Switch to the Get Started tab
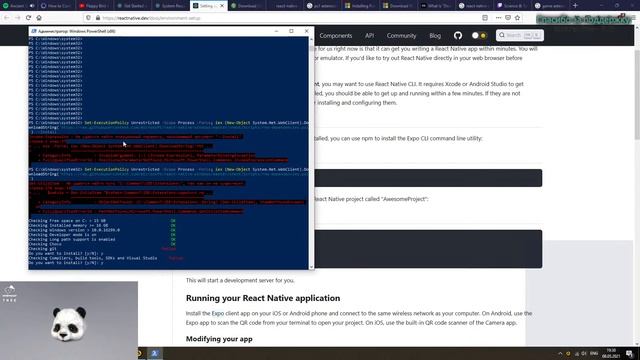Viewport: 640px width, 360px height. click(x=132, y=6)
